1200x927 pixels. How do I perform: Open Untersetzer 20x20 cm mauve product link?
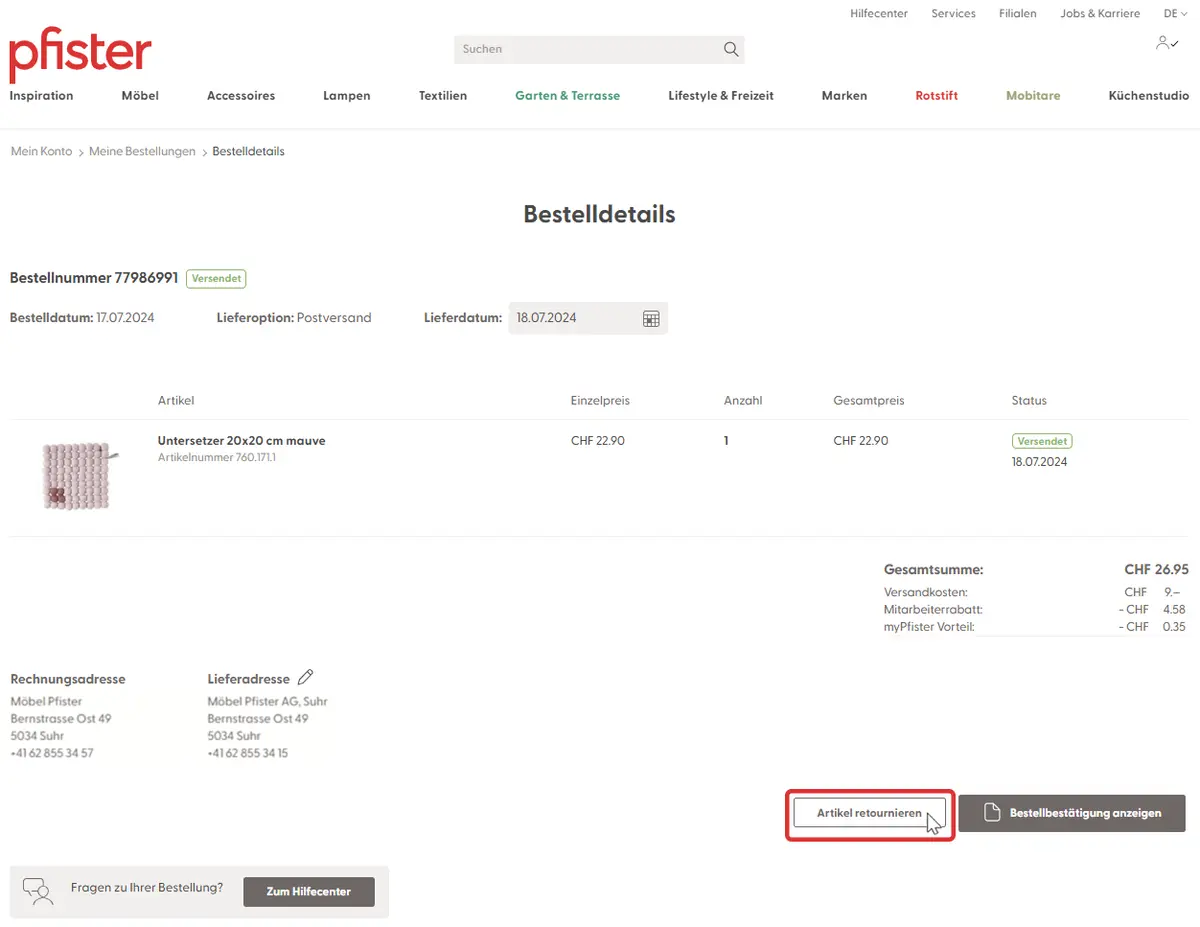(241, 440)
